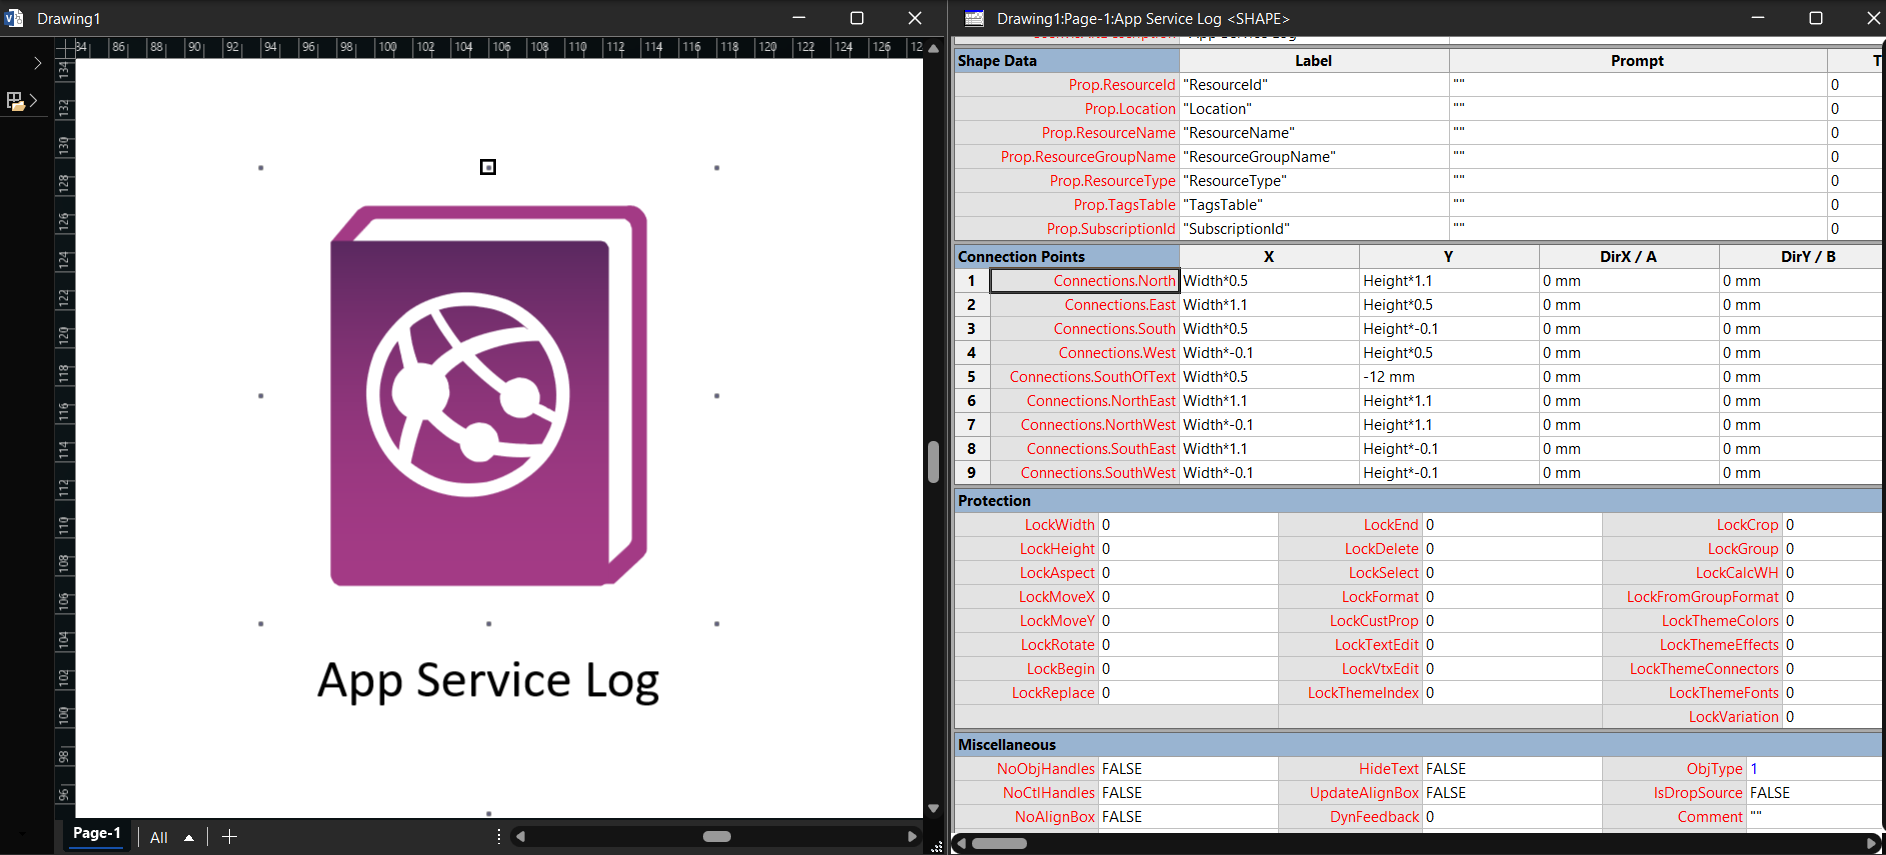Click the rotation handle above the shape
Screen dimensions: 1886x855
point(488,167)
